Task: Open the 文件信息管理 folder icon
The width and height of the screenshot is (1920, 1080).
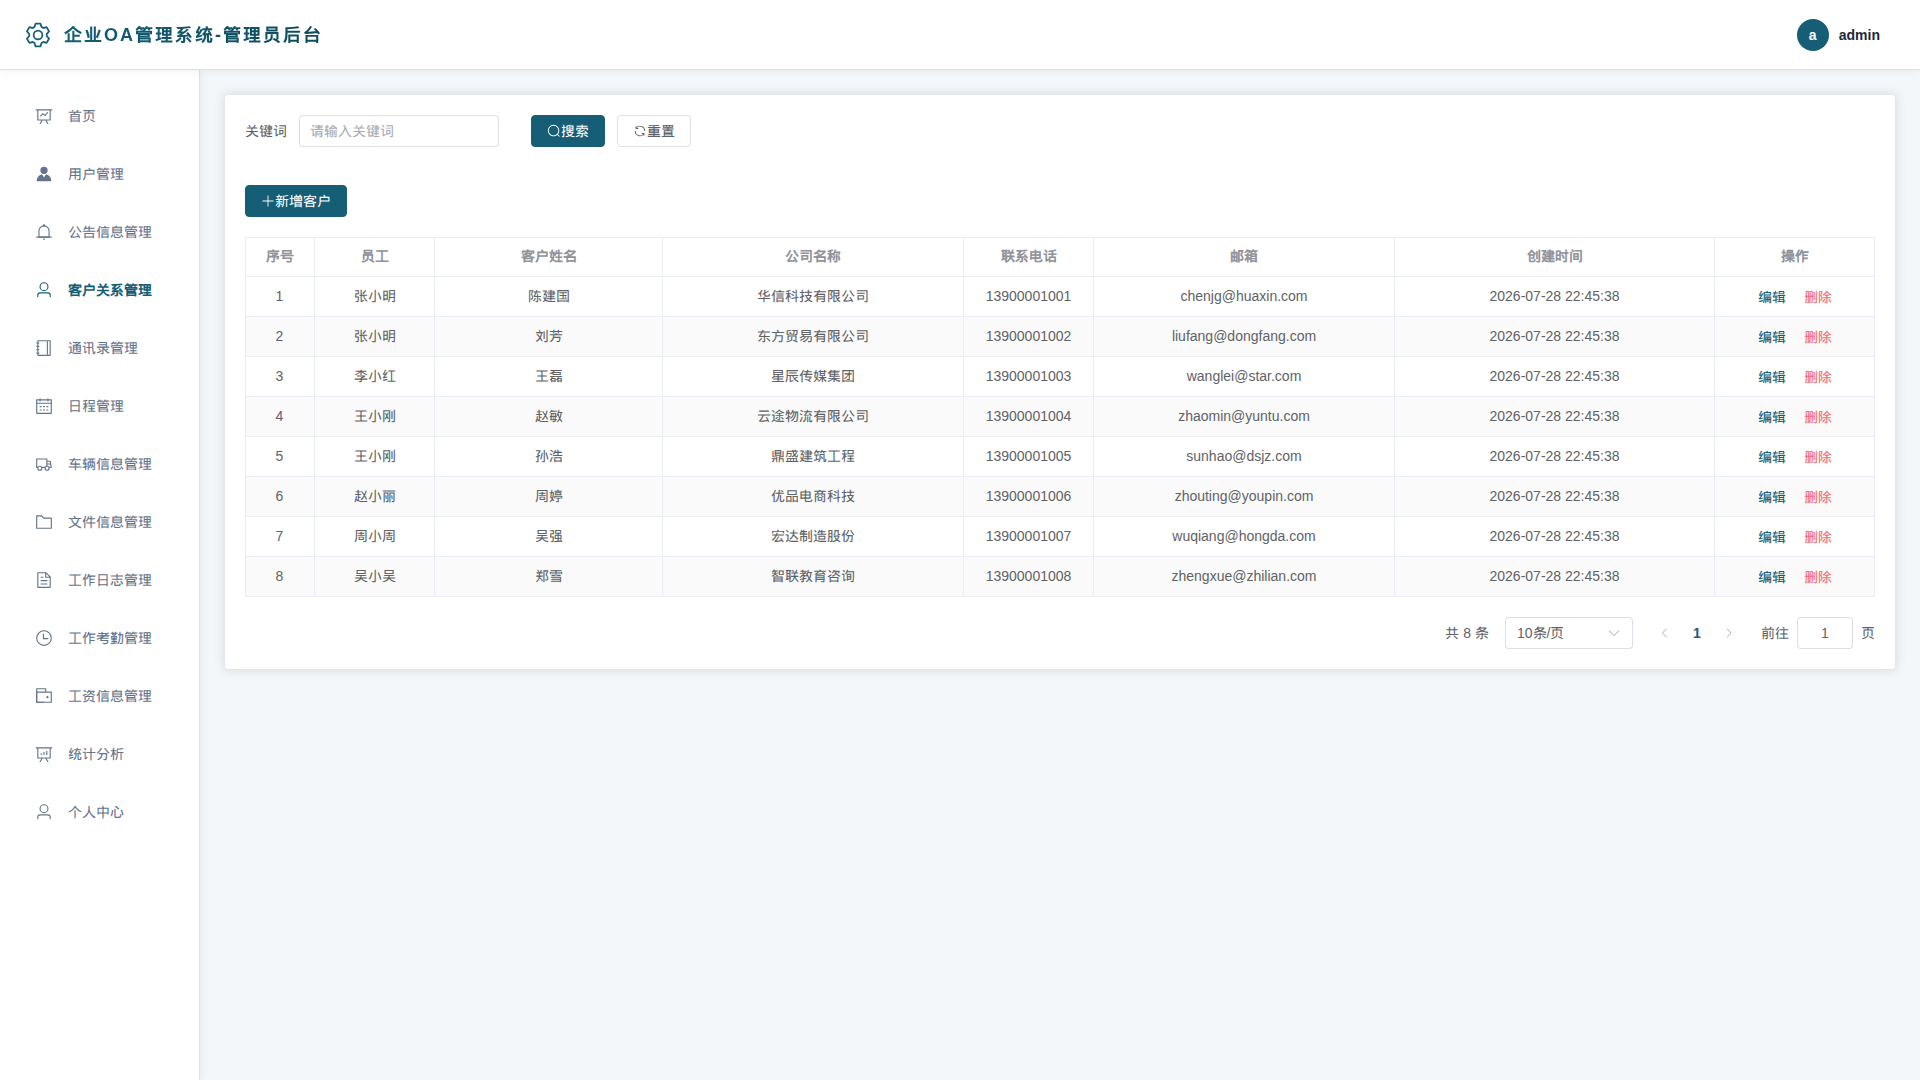Action: (44, 522)
